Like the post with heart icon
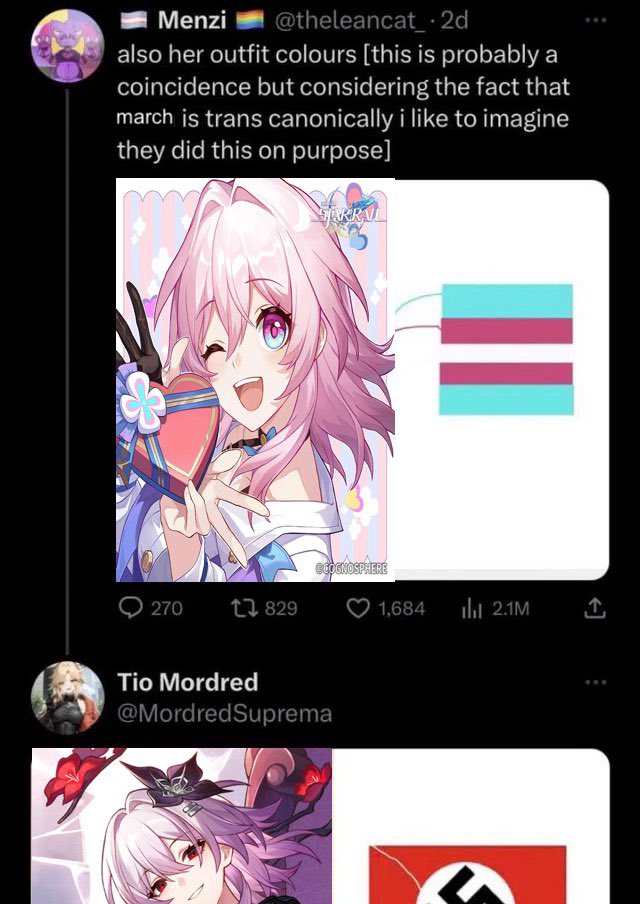This screenshot has height=904, width=640. (x=359, y=608)
